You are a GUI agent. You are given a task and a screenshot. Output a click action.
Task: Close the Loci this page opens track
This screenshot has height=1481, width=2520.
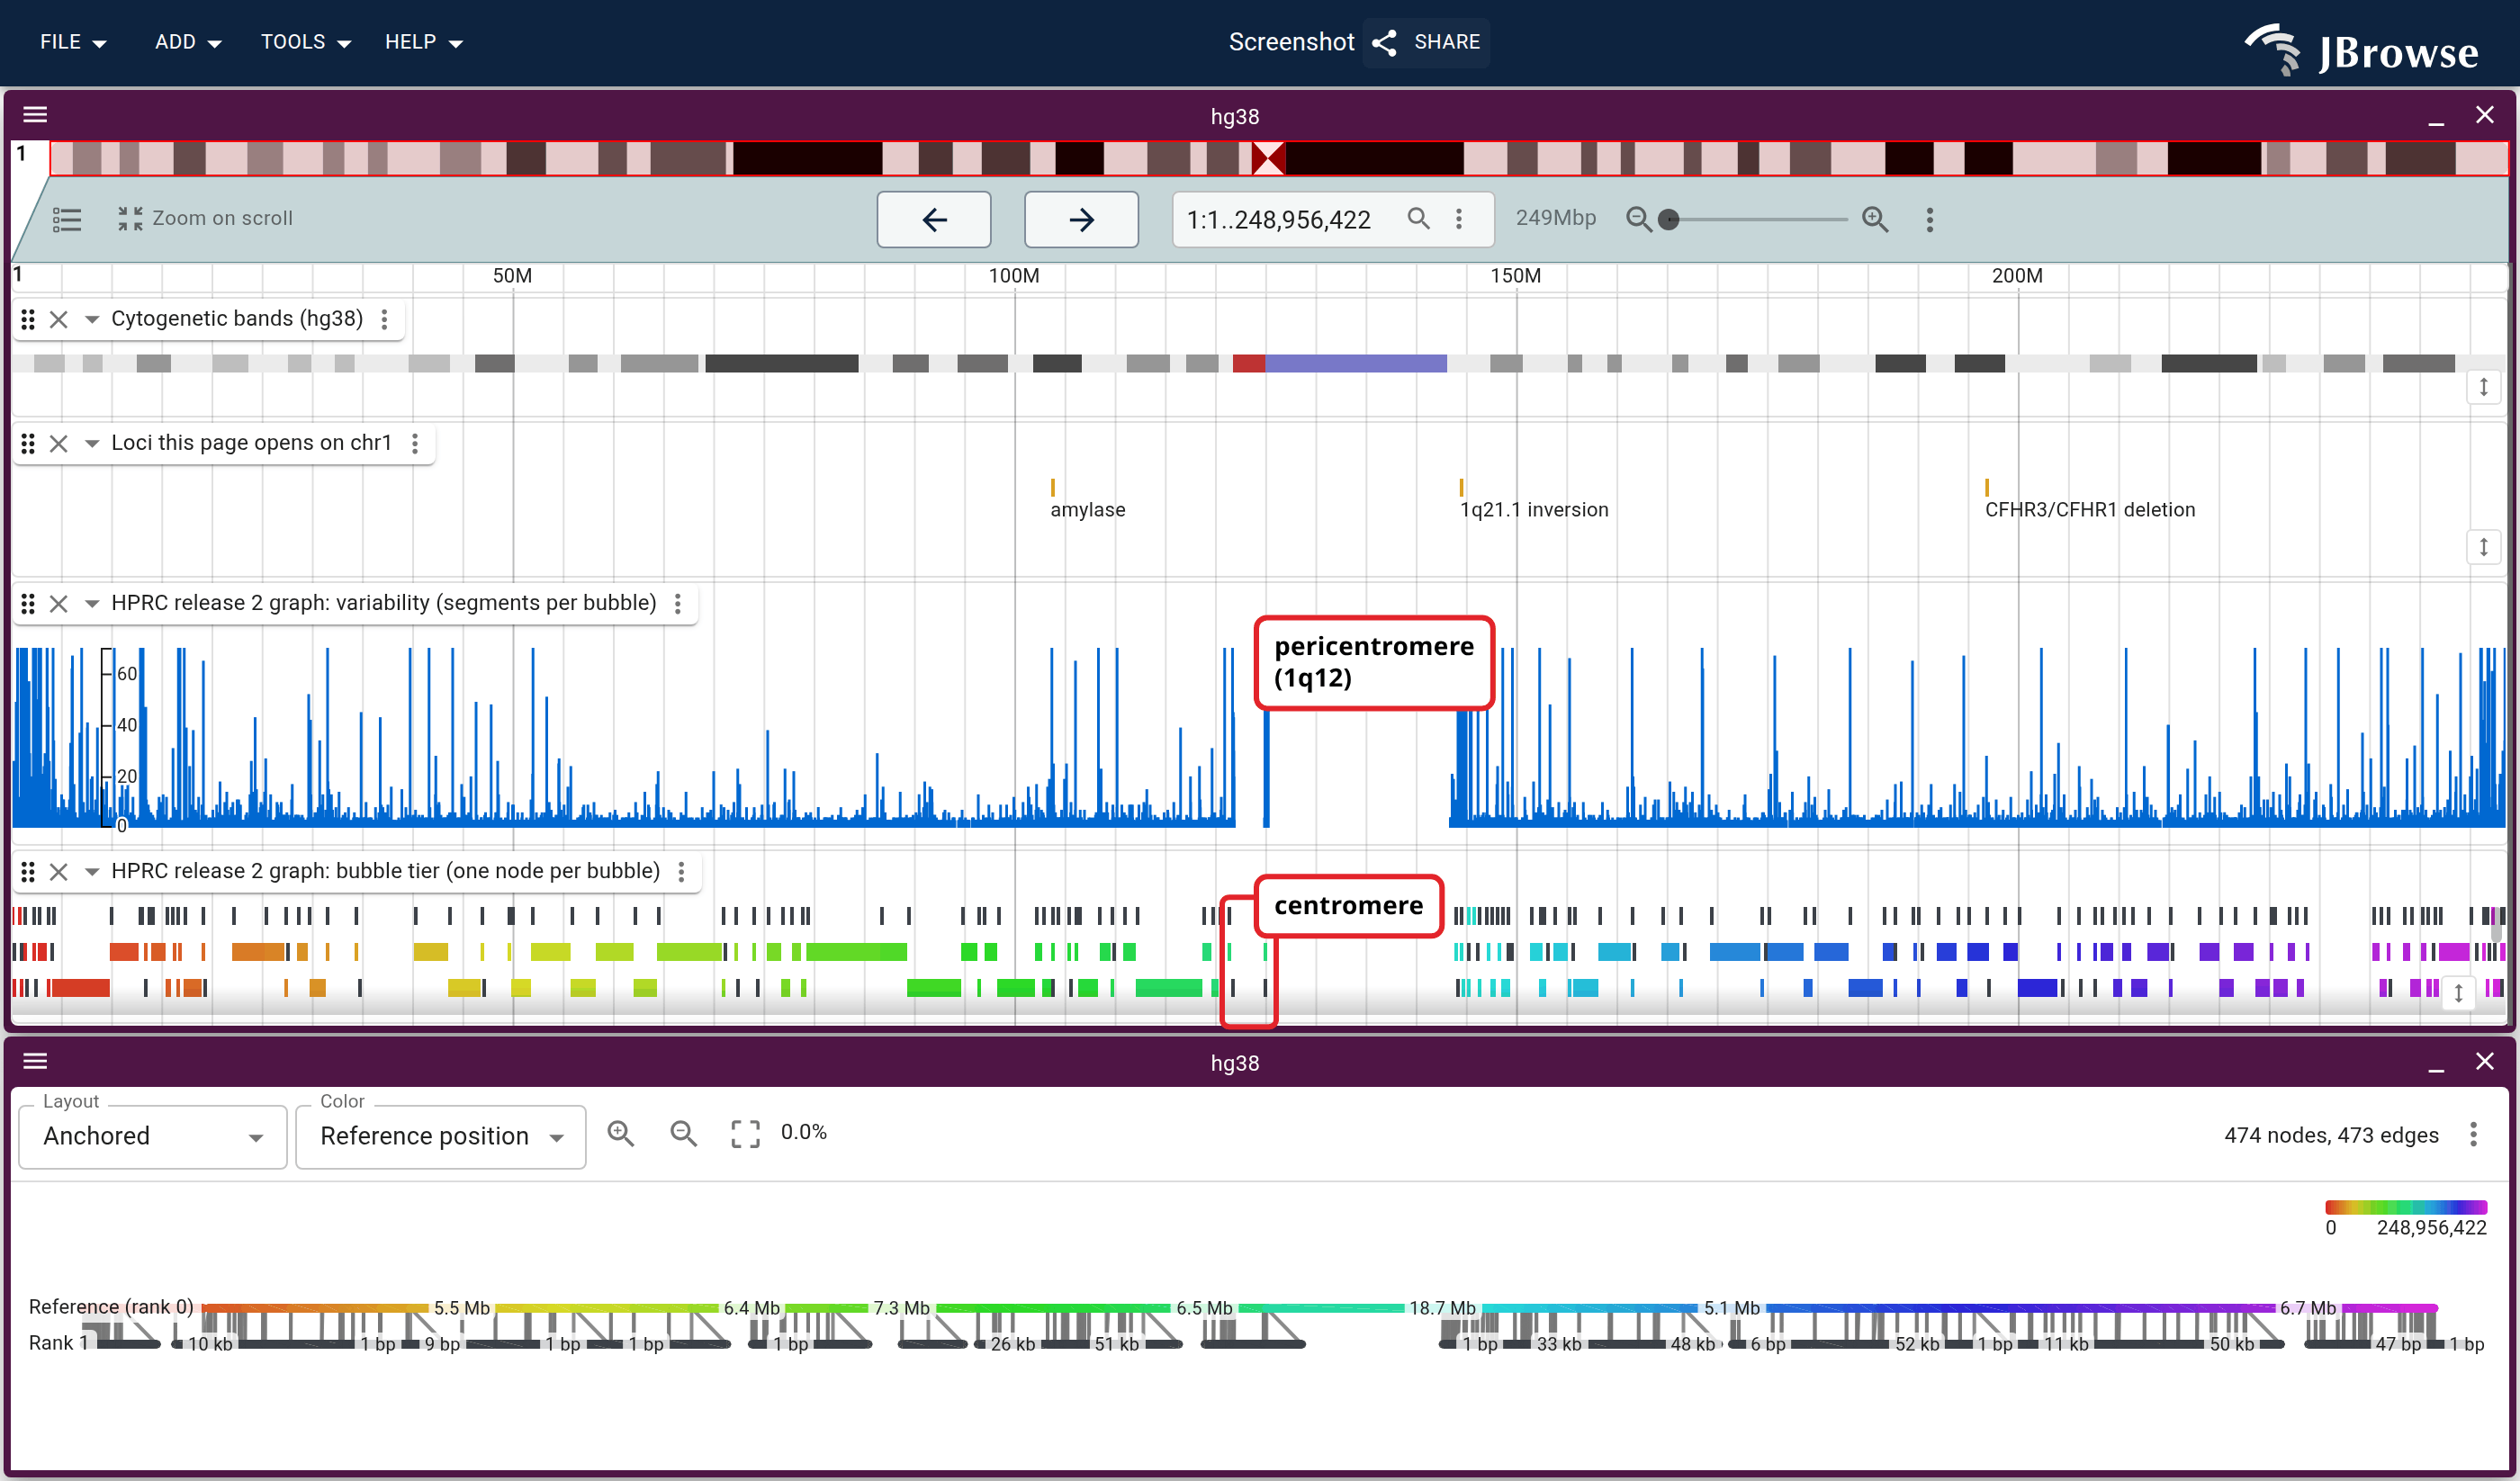[x=59, y=443]
